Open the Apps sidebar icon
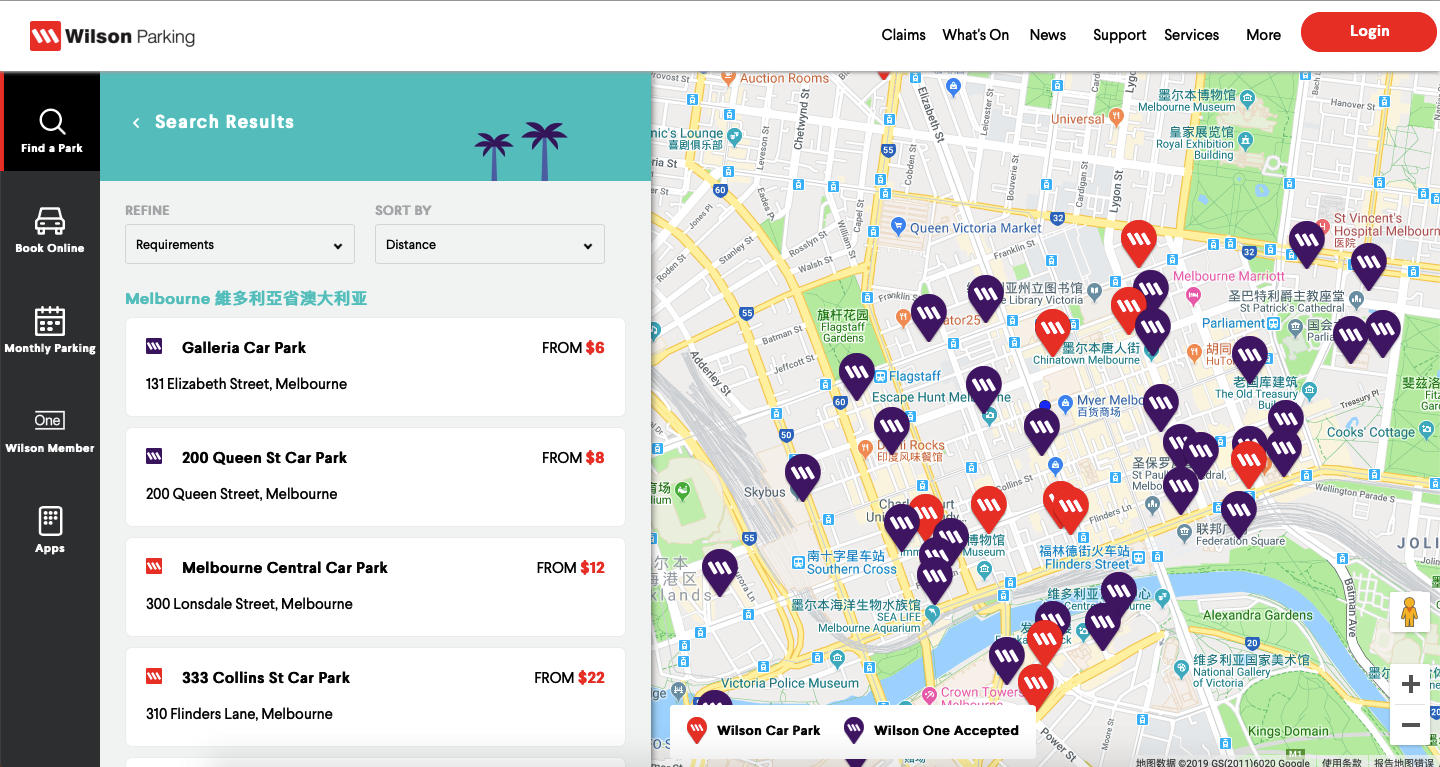The image size is (1440, 767). tap(50, 521)
